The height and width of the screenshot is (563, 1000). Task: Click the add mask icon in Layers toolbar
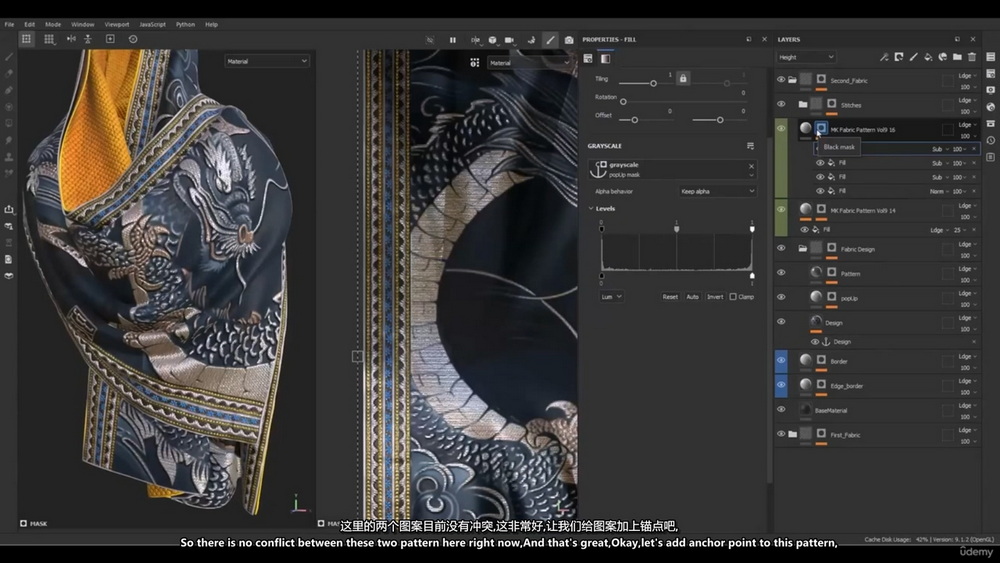coord(899,57)
